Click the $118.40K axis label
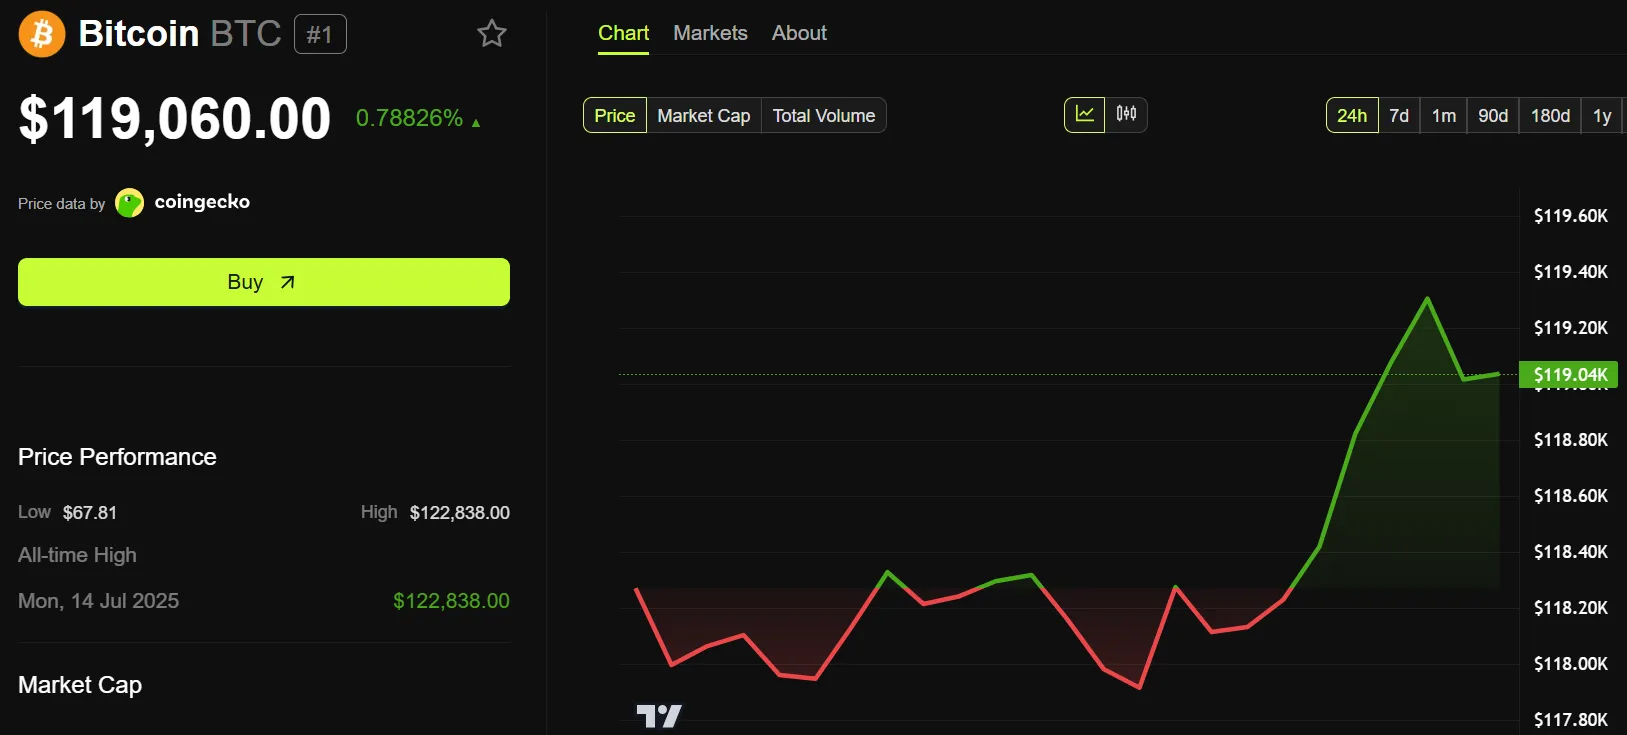 [1571, 552]
